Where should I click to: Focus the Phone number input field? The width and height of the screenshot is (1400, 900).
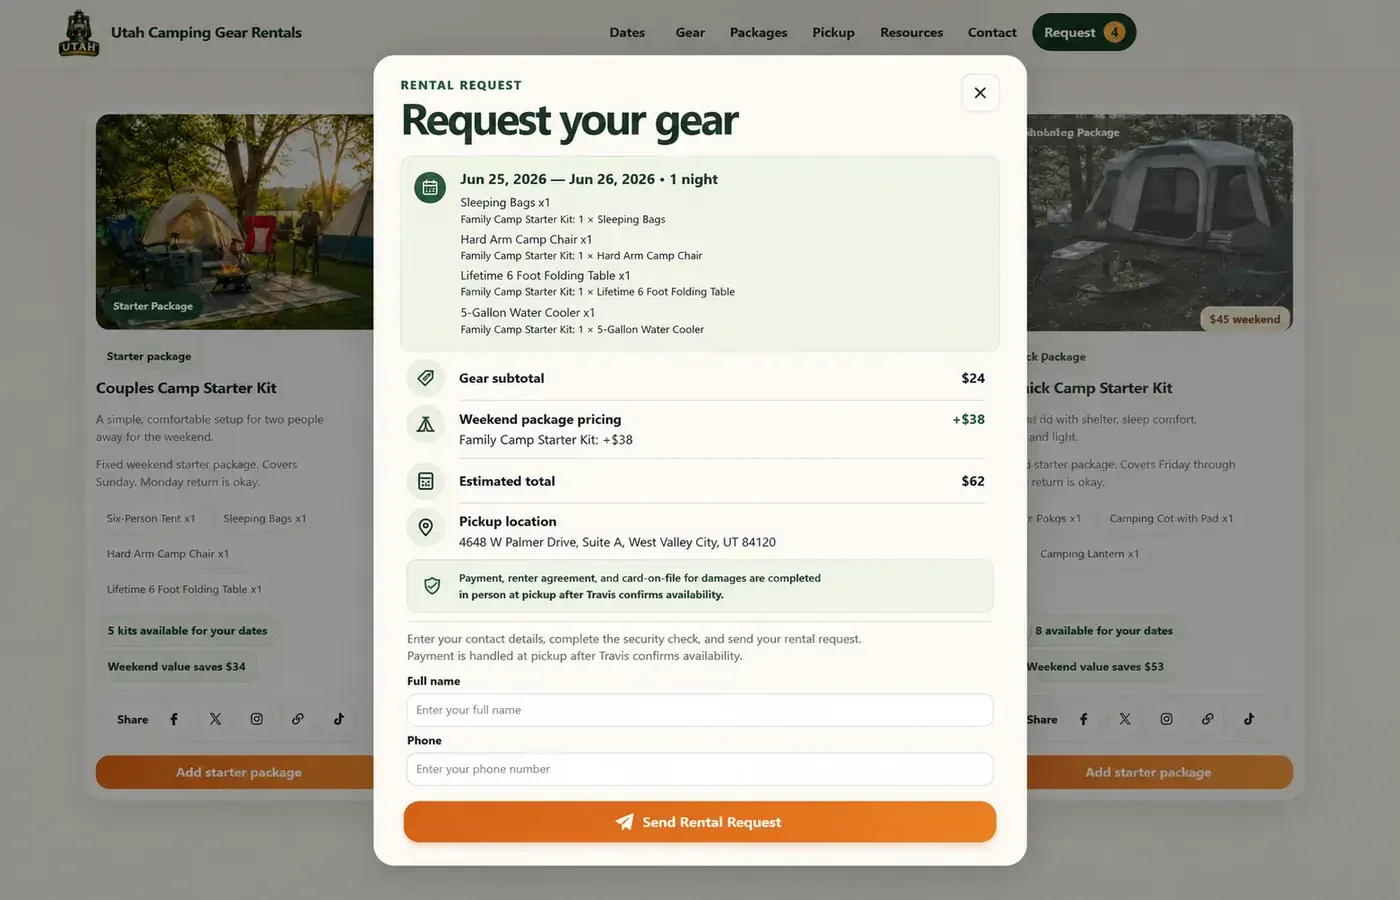(x=700, y=769)
